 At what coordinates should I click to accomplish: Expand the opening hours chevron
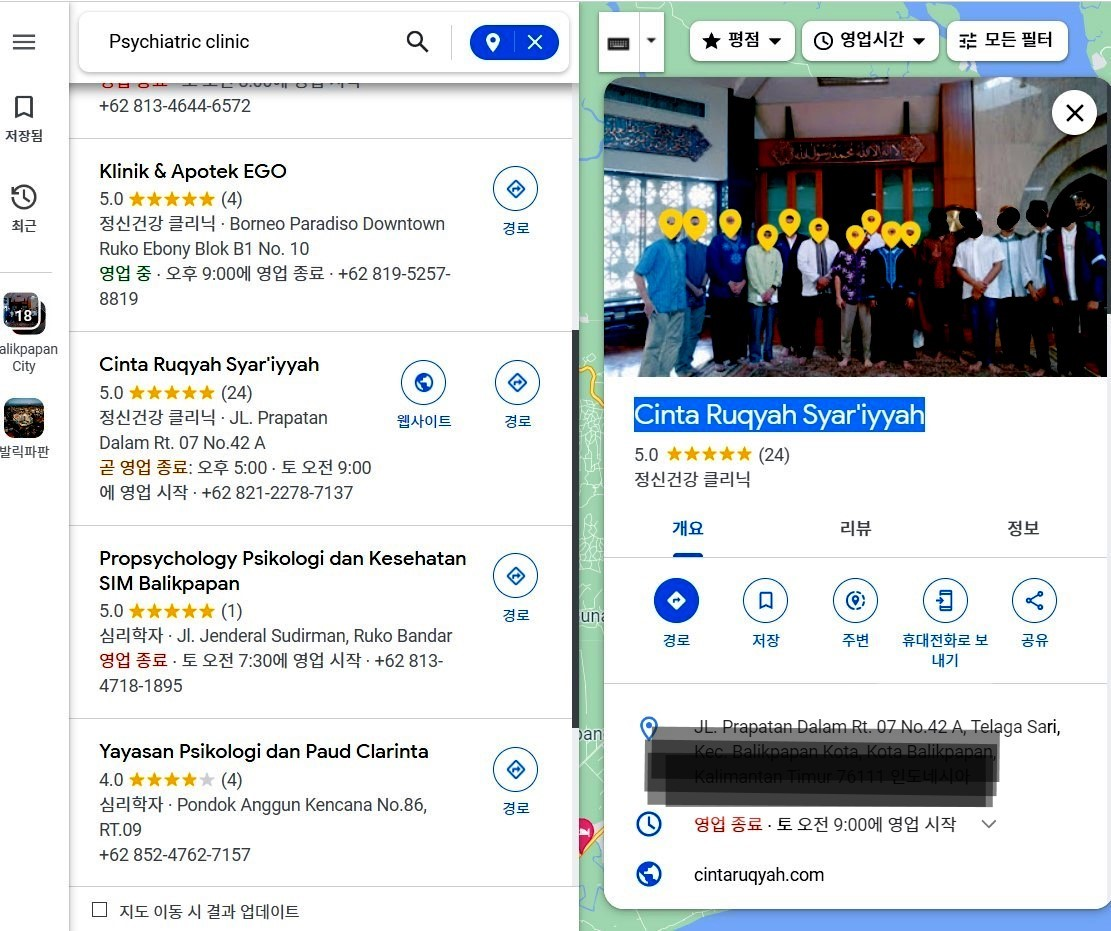tap(989, 824)
